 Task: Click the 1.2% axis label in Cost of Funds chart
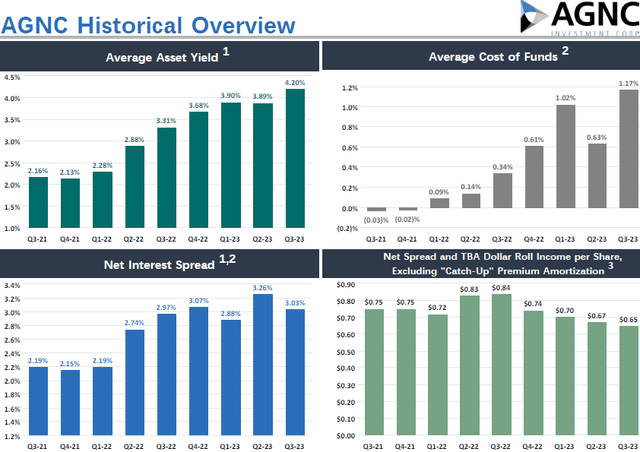click(x=350, y=88)
